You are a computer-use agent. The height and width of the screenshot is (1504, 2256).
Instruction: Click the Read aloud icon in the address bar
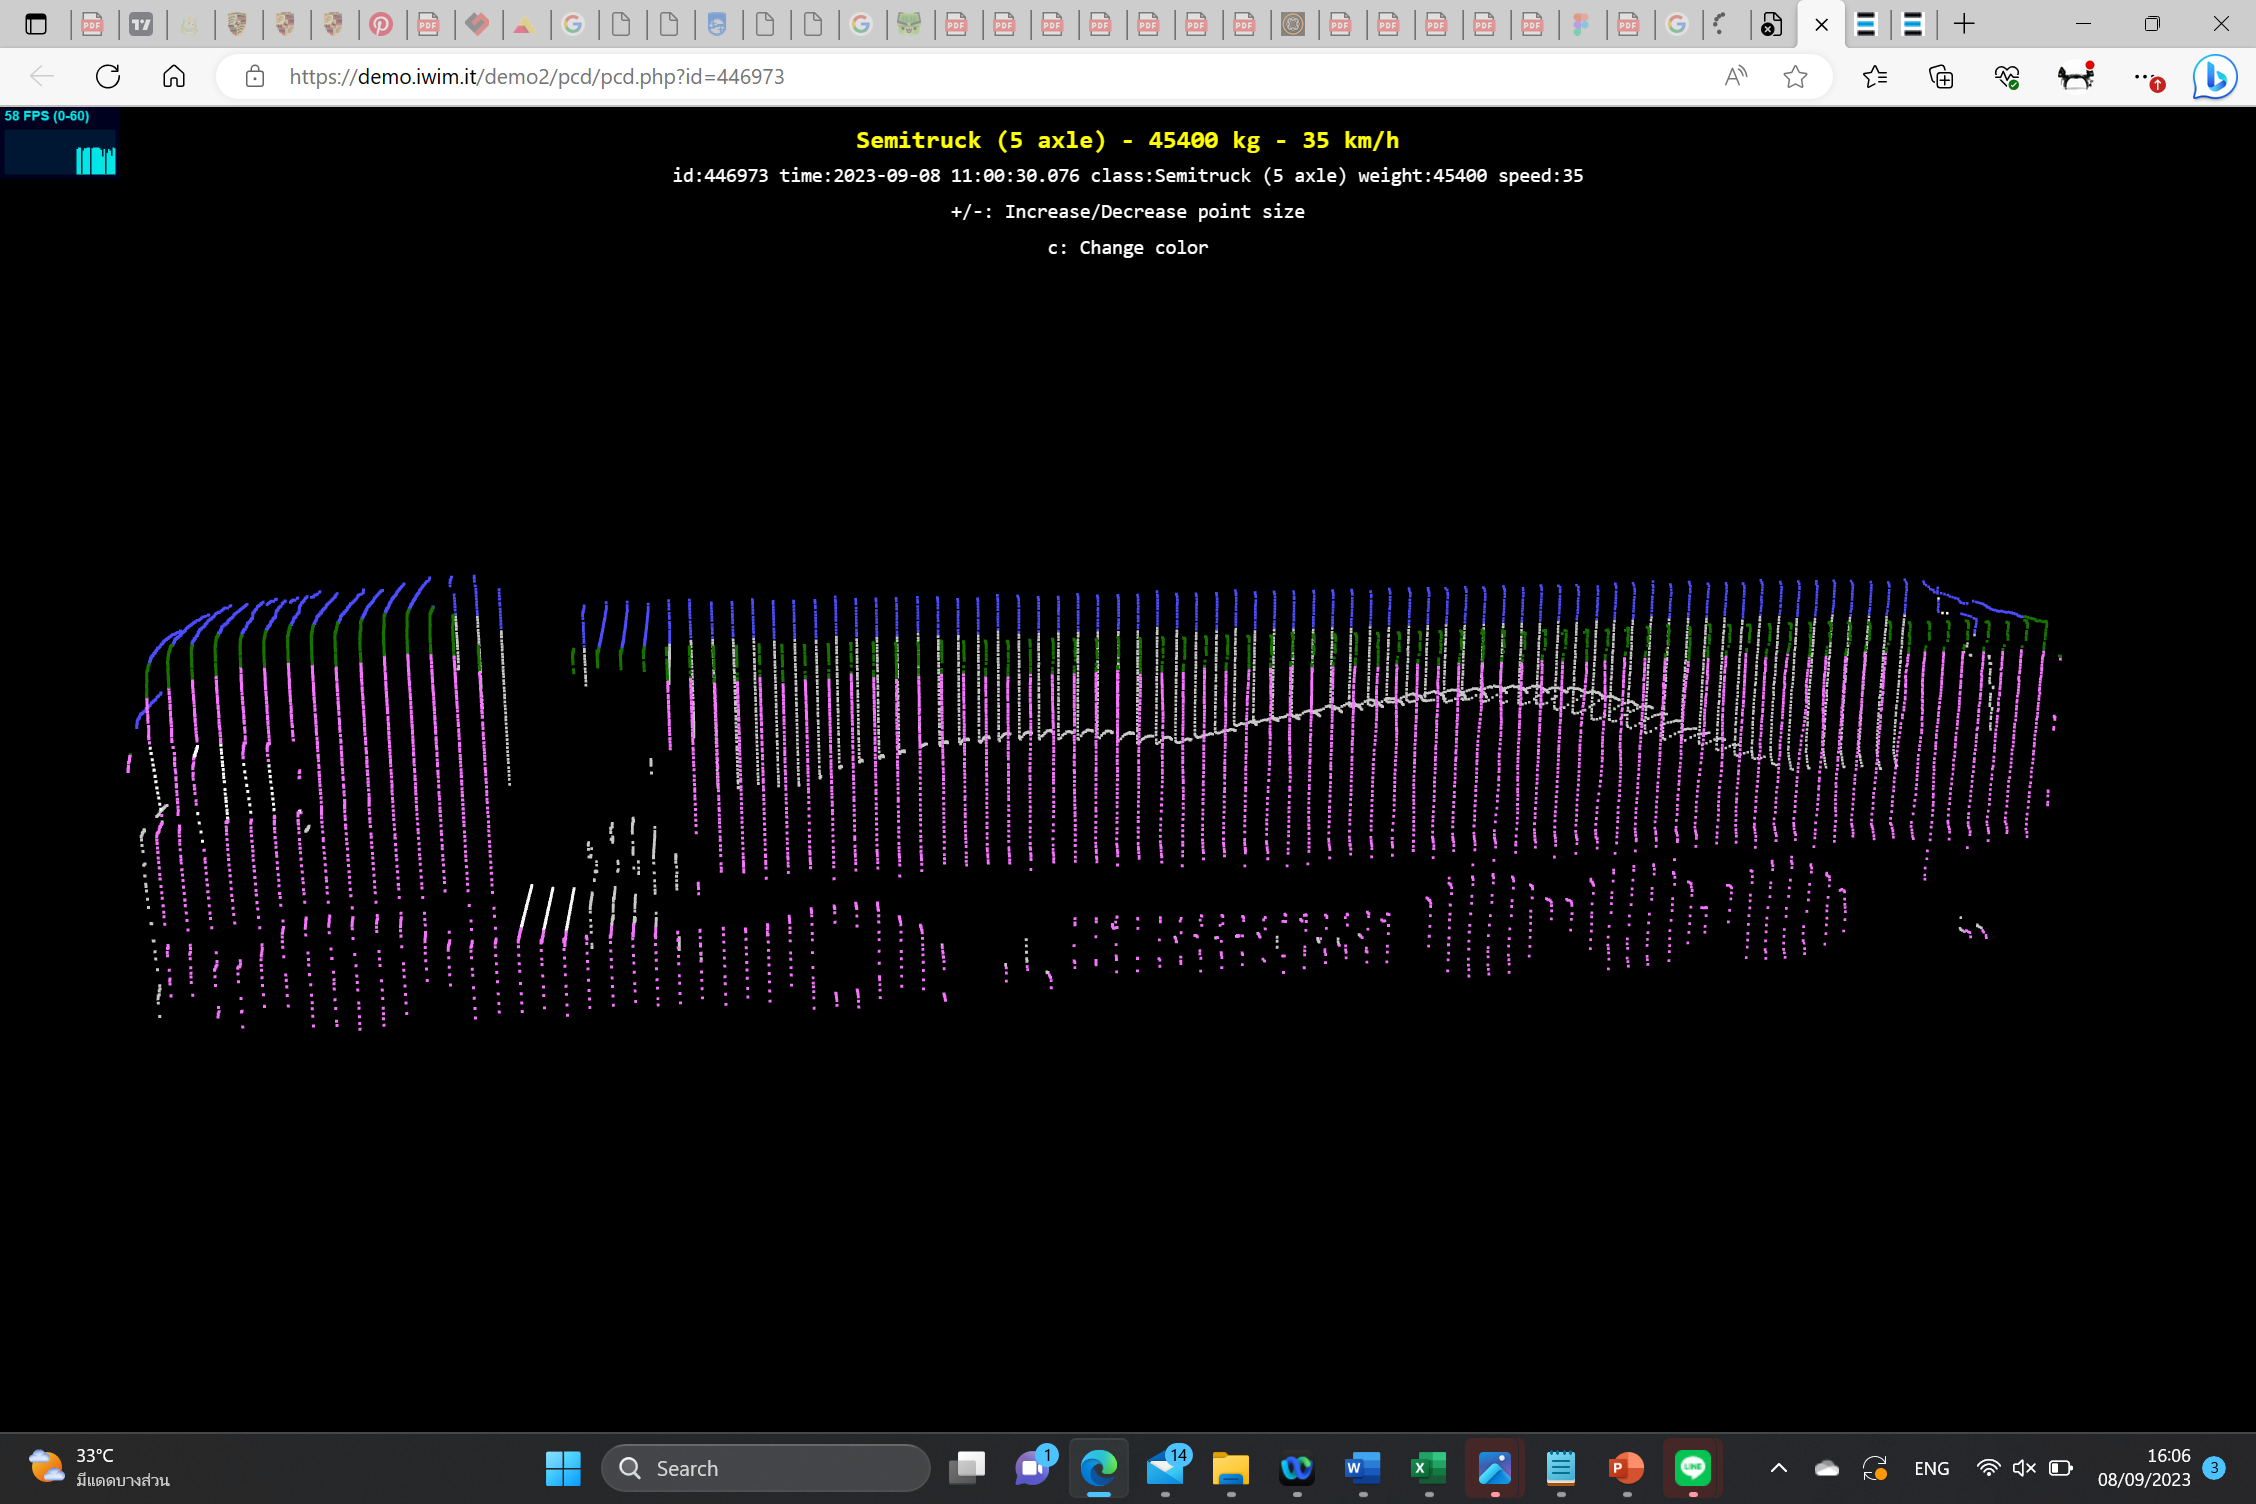point(1736,76)
